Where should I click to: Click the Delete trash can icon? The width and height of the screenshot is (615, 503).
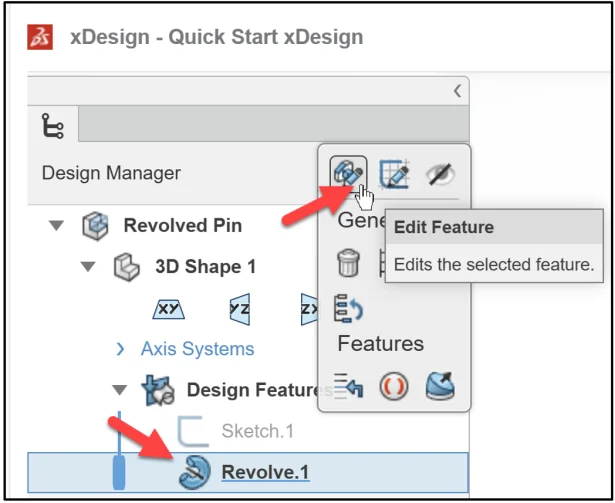[x=348, y=263]
